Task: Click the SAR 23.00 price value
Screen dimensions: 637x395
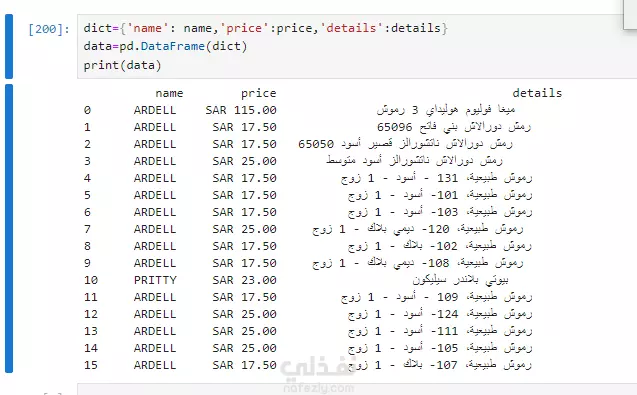Action: [244, 280]
